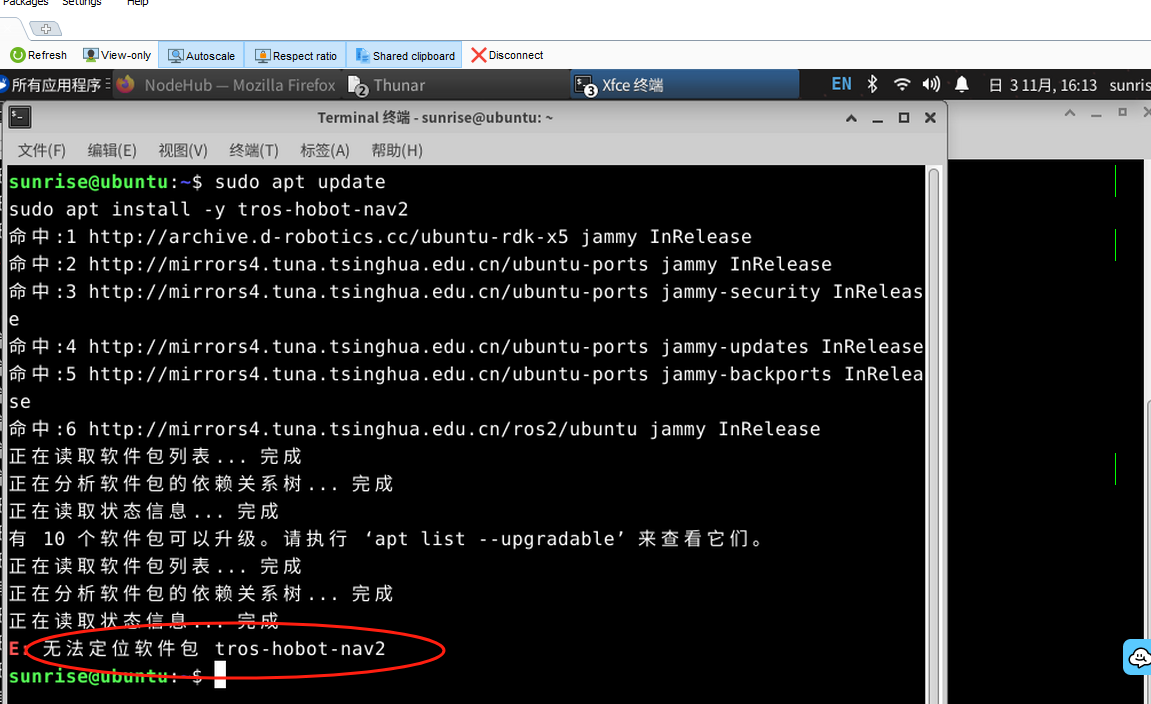Open the terminal window menu icon in the title bar
The width and height of the screenshot is (1151, 704).
coord(20,117)
